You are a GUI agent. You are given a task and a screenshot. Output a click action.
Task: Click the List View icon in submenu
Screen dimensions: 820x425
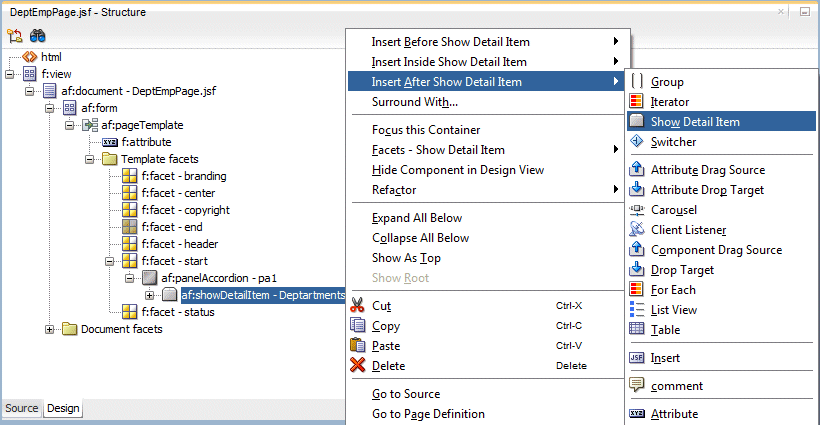636,309
